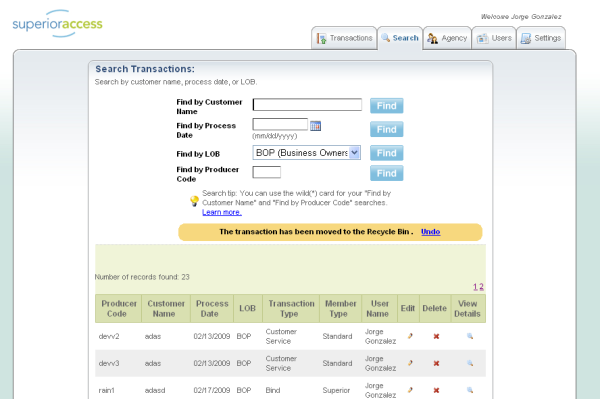Focus the Process Date input field

(x=280, y=124)
